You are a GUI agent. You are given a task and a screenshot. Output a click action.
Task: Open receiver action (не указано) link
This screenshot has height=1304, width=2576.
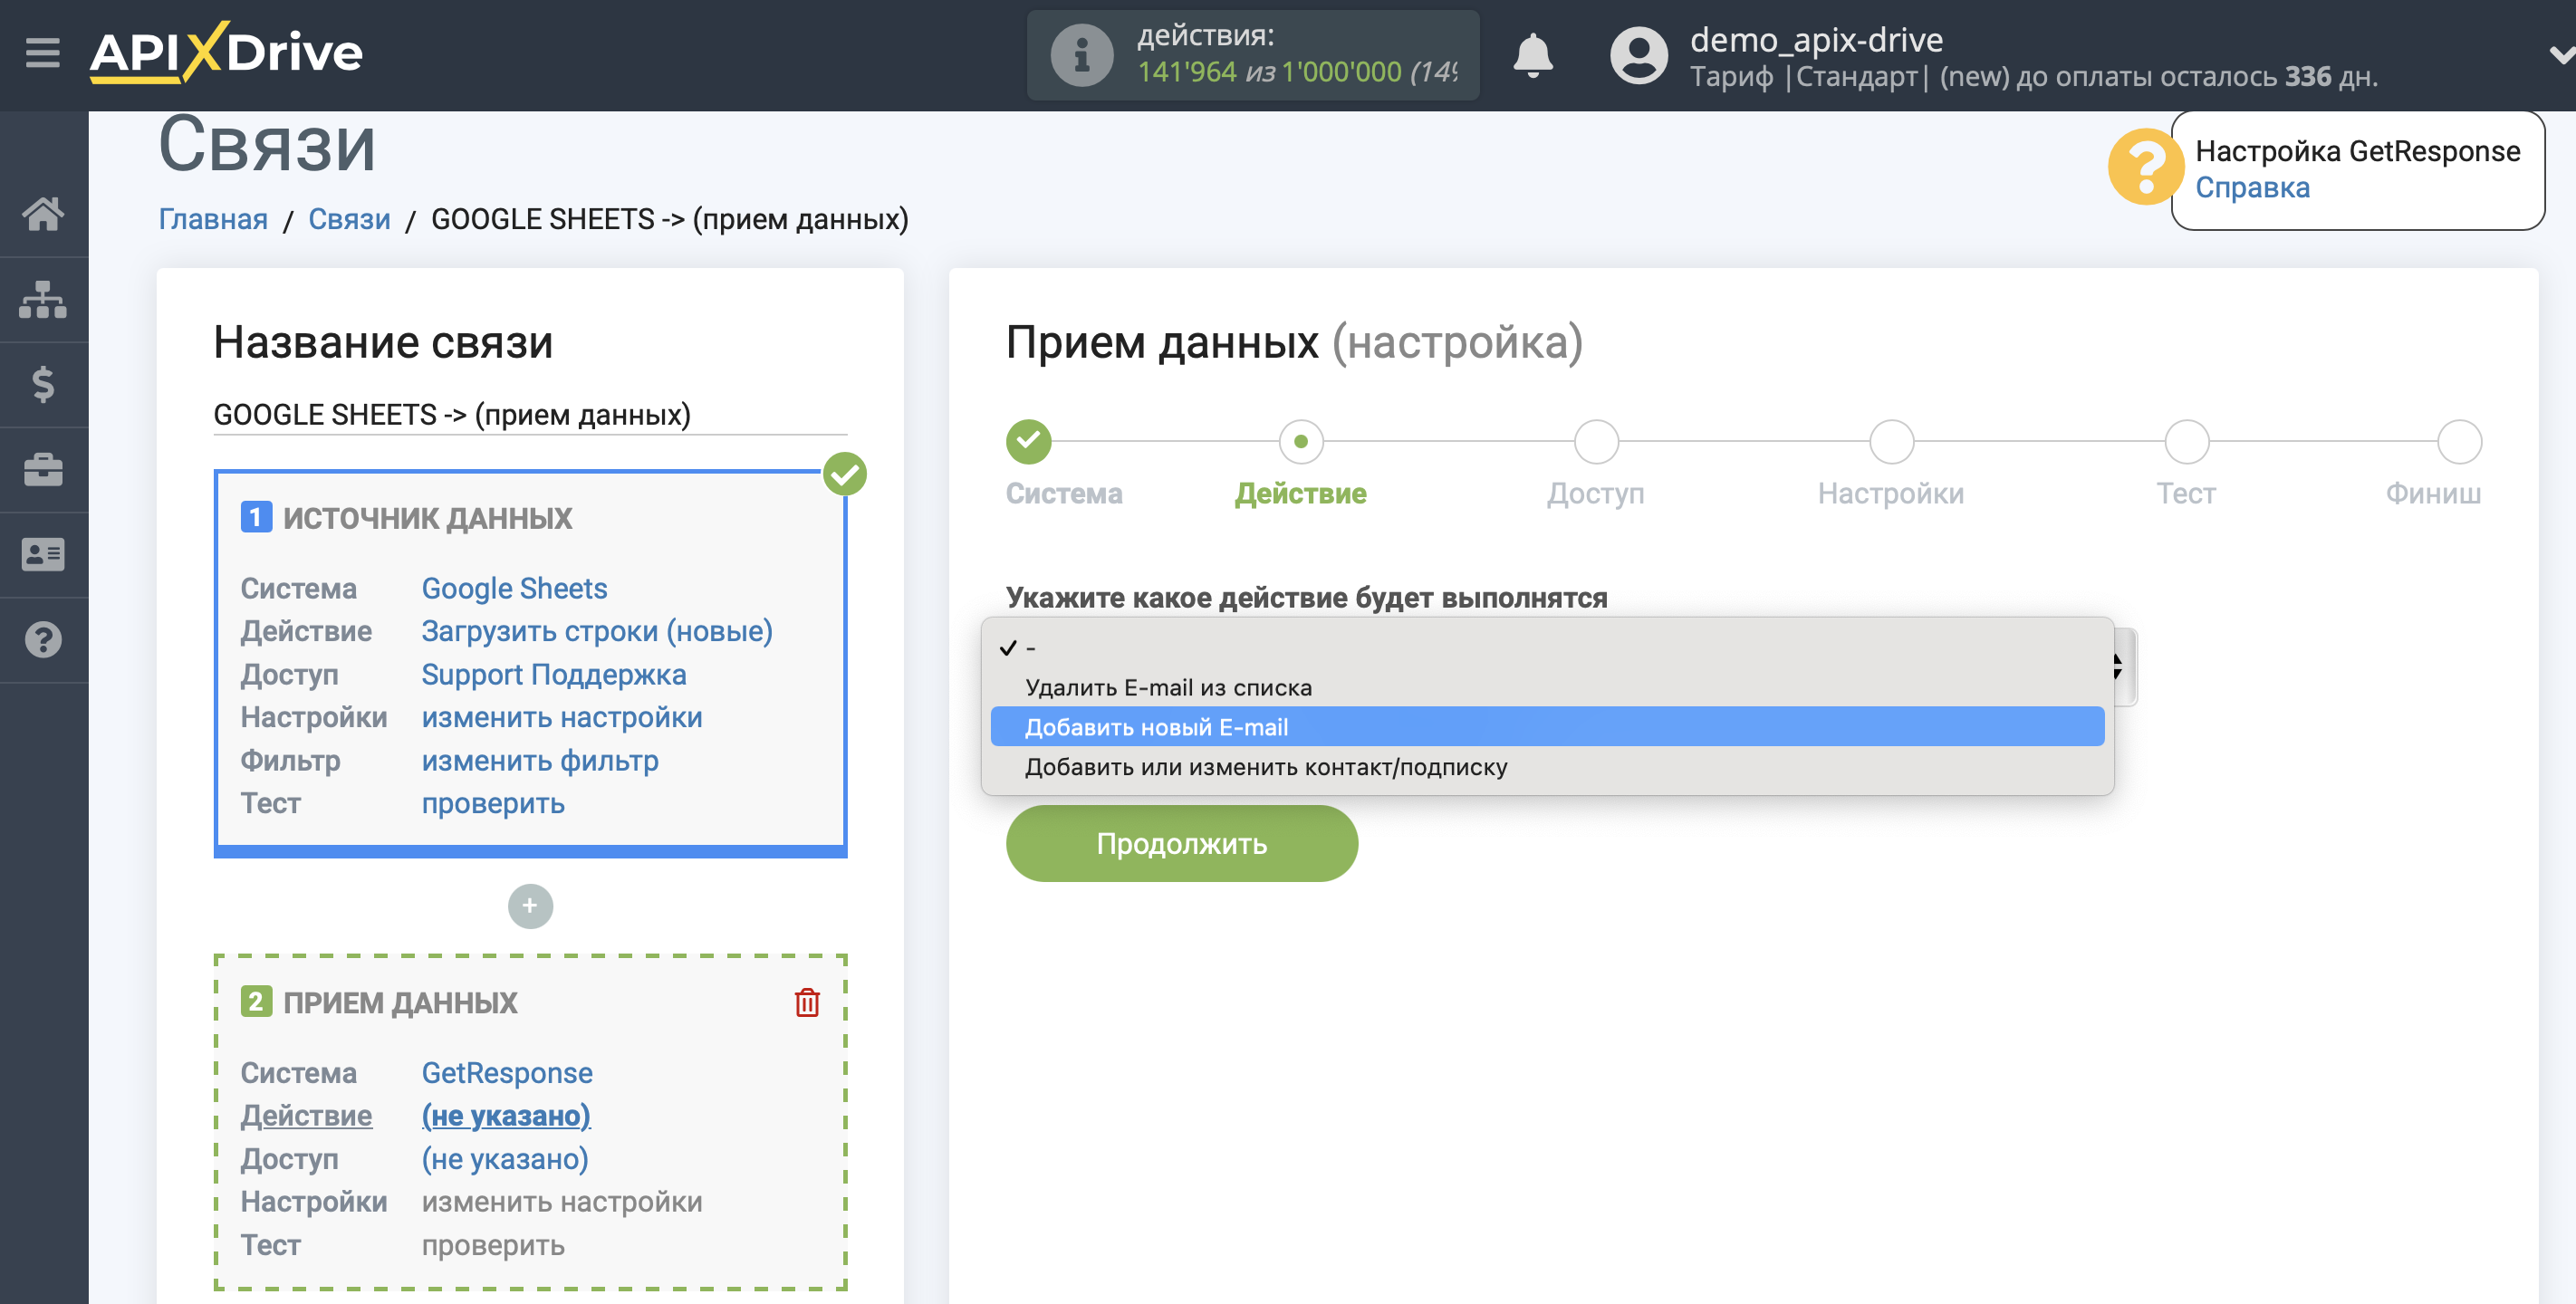point(506,1116)
